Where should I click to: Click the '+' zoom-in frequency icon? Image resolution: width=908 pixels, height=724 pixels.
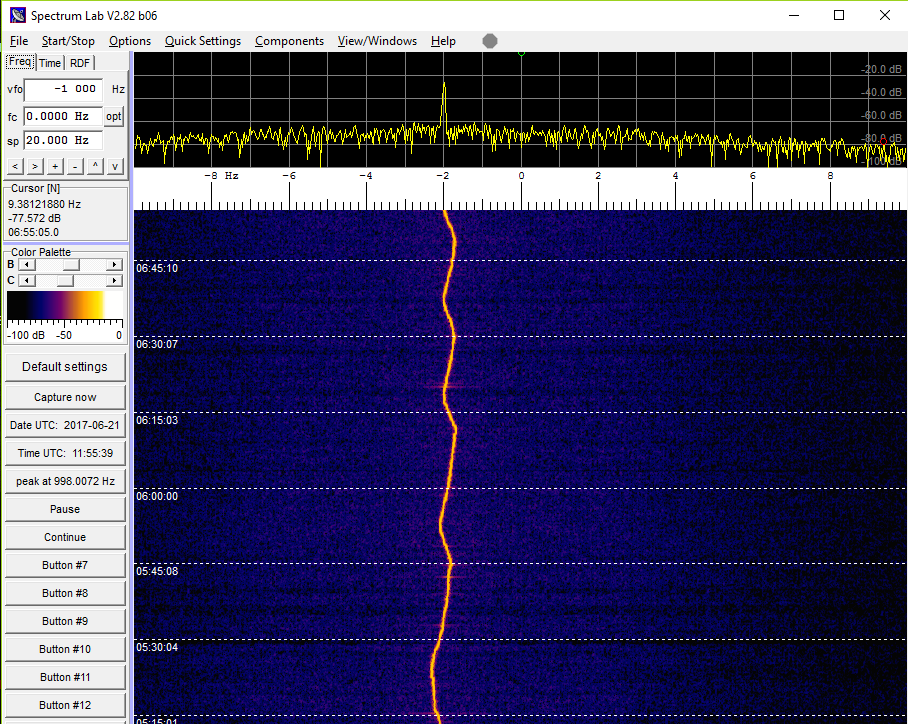55,166
